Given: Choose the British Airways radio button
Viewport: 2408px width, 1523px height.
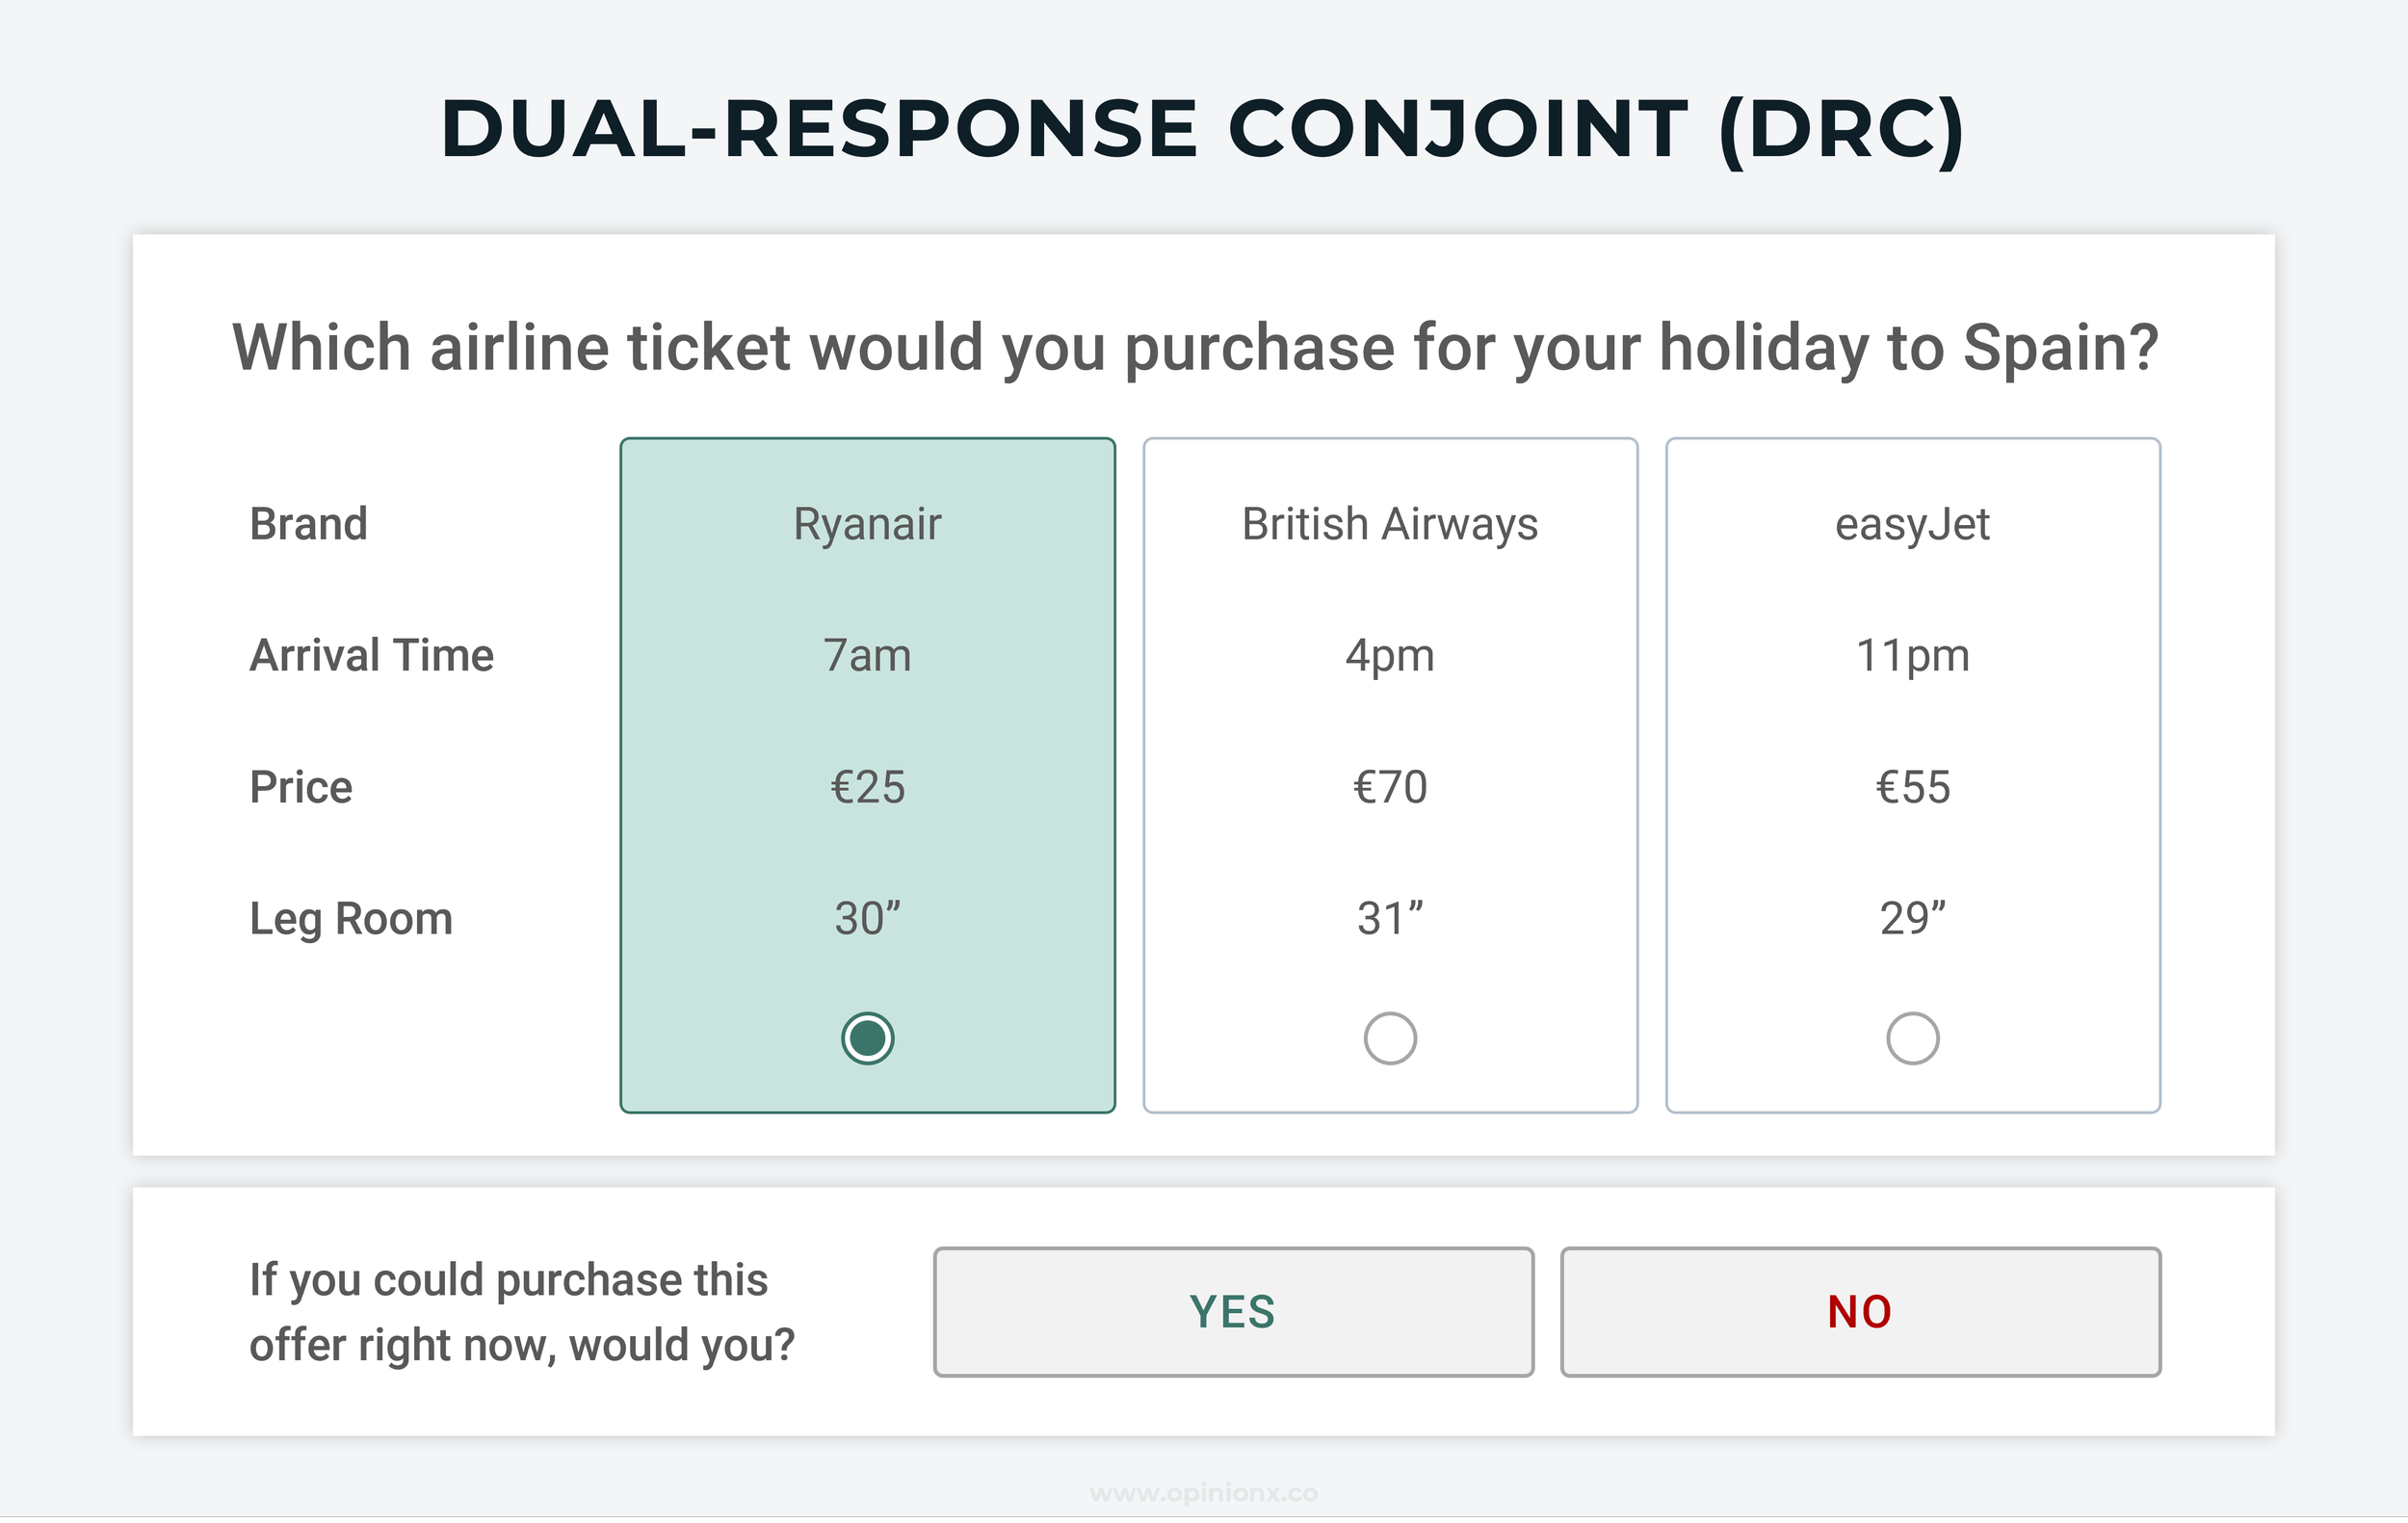Looking at the screenshot, I should pos(1390,1038).
